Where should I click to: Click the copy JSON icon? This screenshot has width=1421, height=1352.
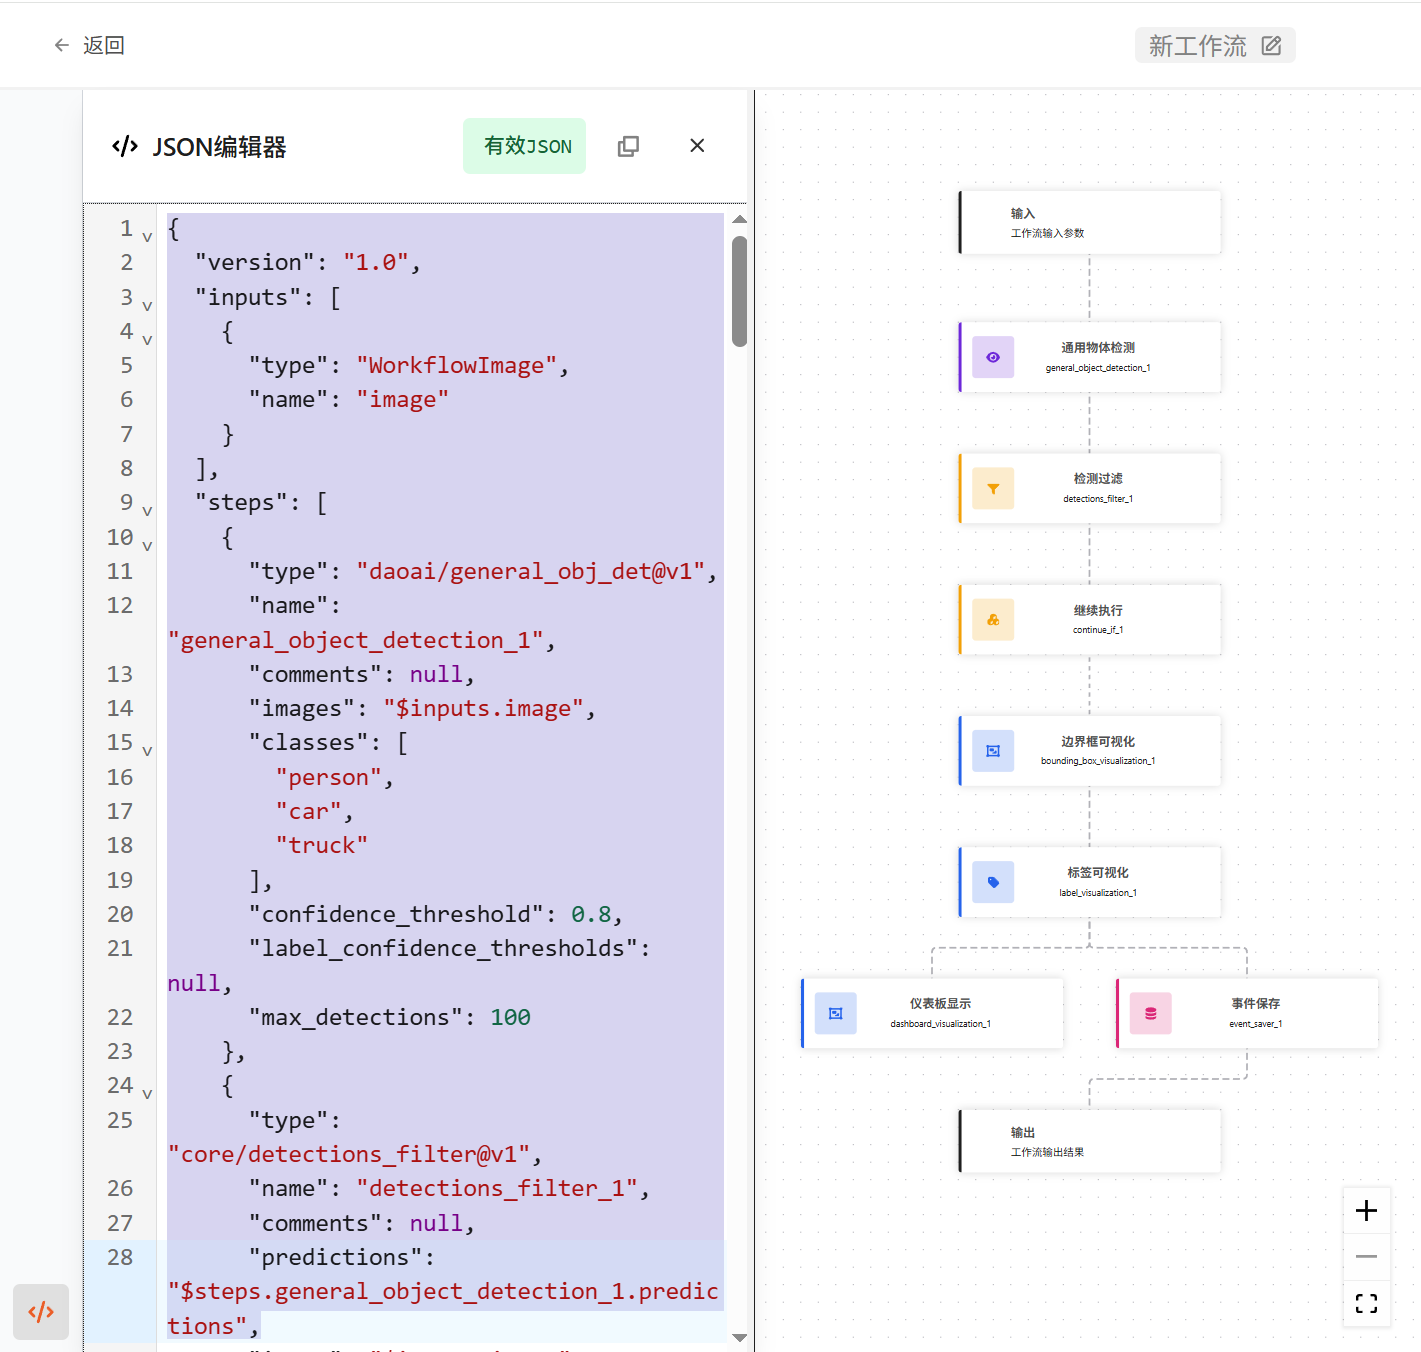pyautogui.click(x=628, y=146)
